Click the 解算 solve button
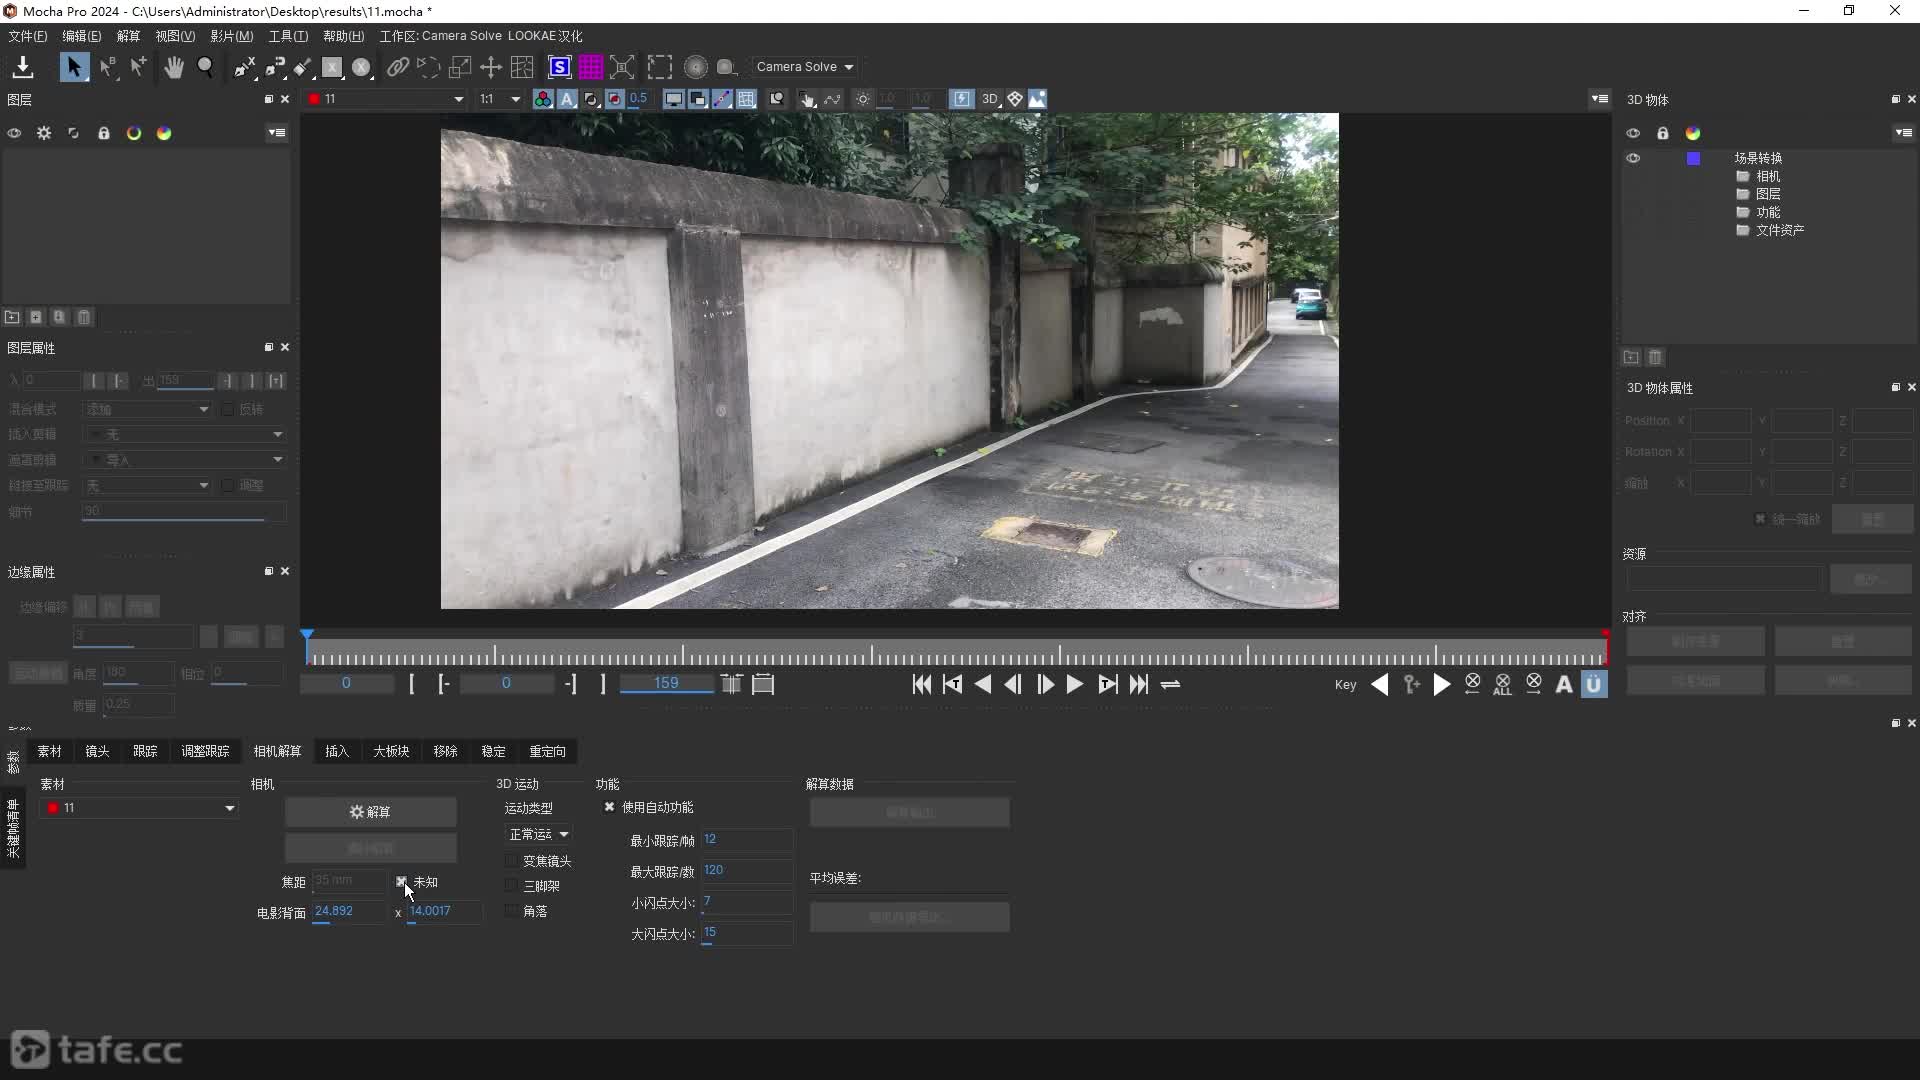The width and height of the screenshot is (1920, 1080). (x=370, y=812)
